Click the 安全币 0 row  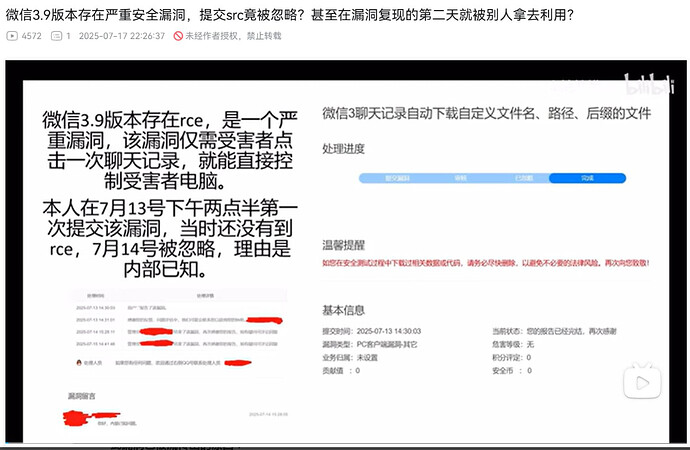coord(512,370)
